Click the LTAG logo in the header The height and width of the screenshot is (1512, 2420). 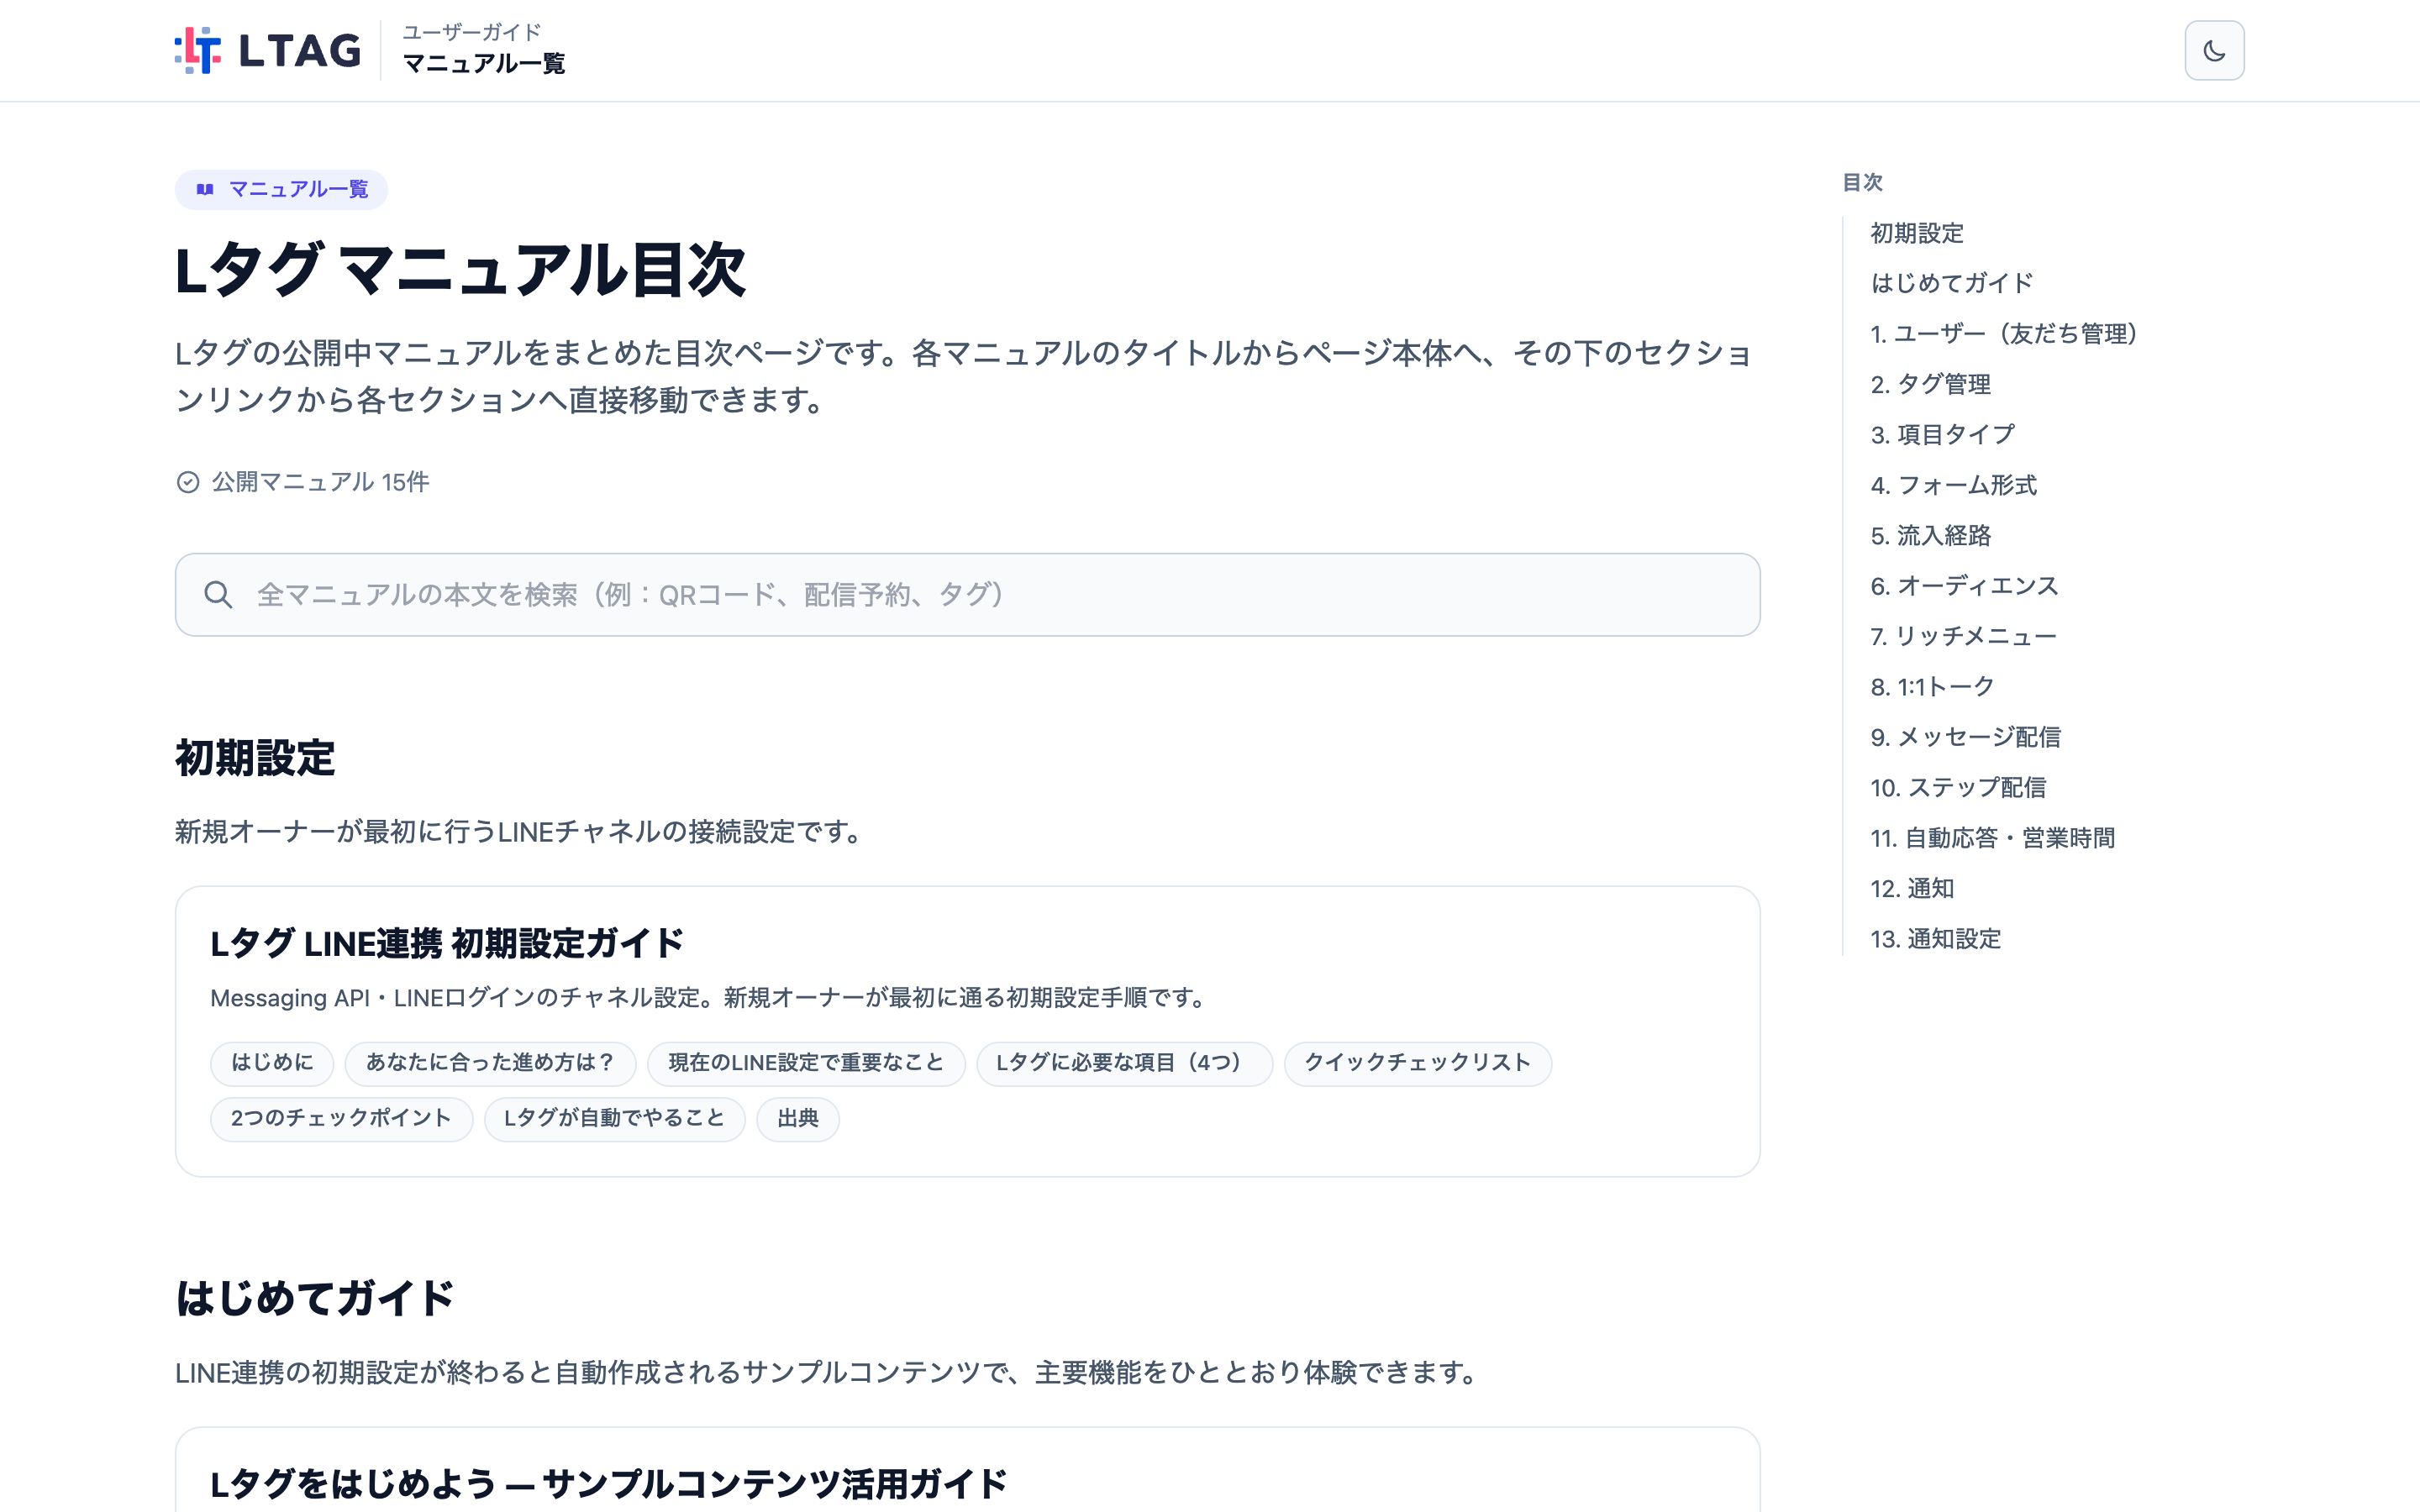pos(268,50)
